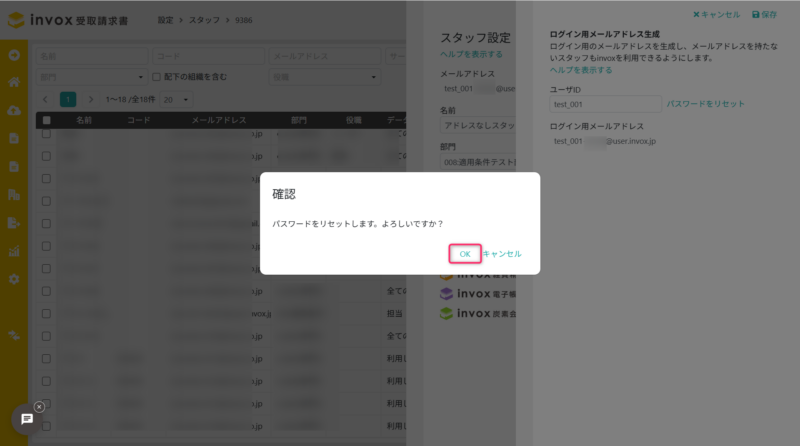Viewport: 800px width, 446px height.
Task: Open the 部門 field 008:適用条件テスト
Action: 478,162
